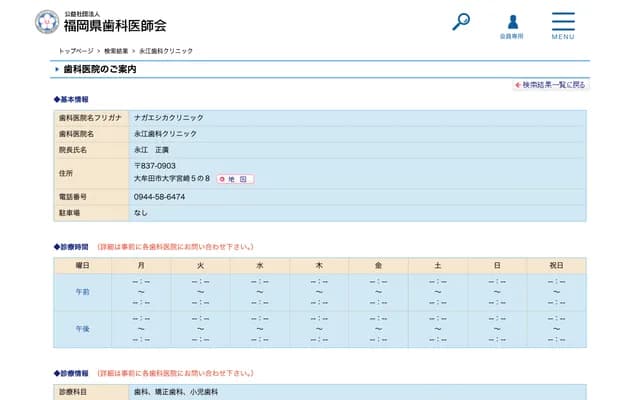
Task: Click the postal code 〒837-0903
Action: pyautogui.click(x=155, y=166)
